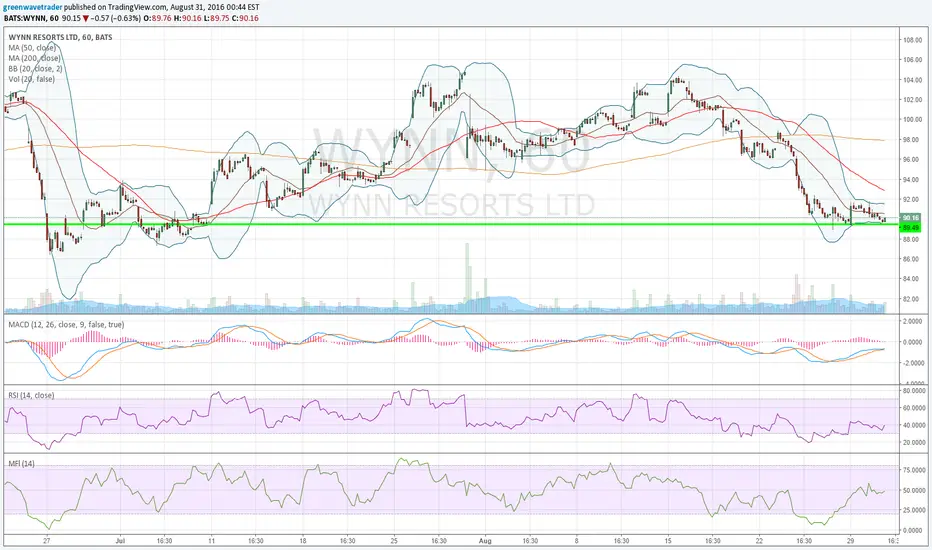Click the 88.00 price axis label
The width and height of the screenshot is (932, 550).
912,239
